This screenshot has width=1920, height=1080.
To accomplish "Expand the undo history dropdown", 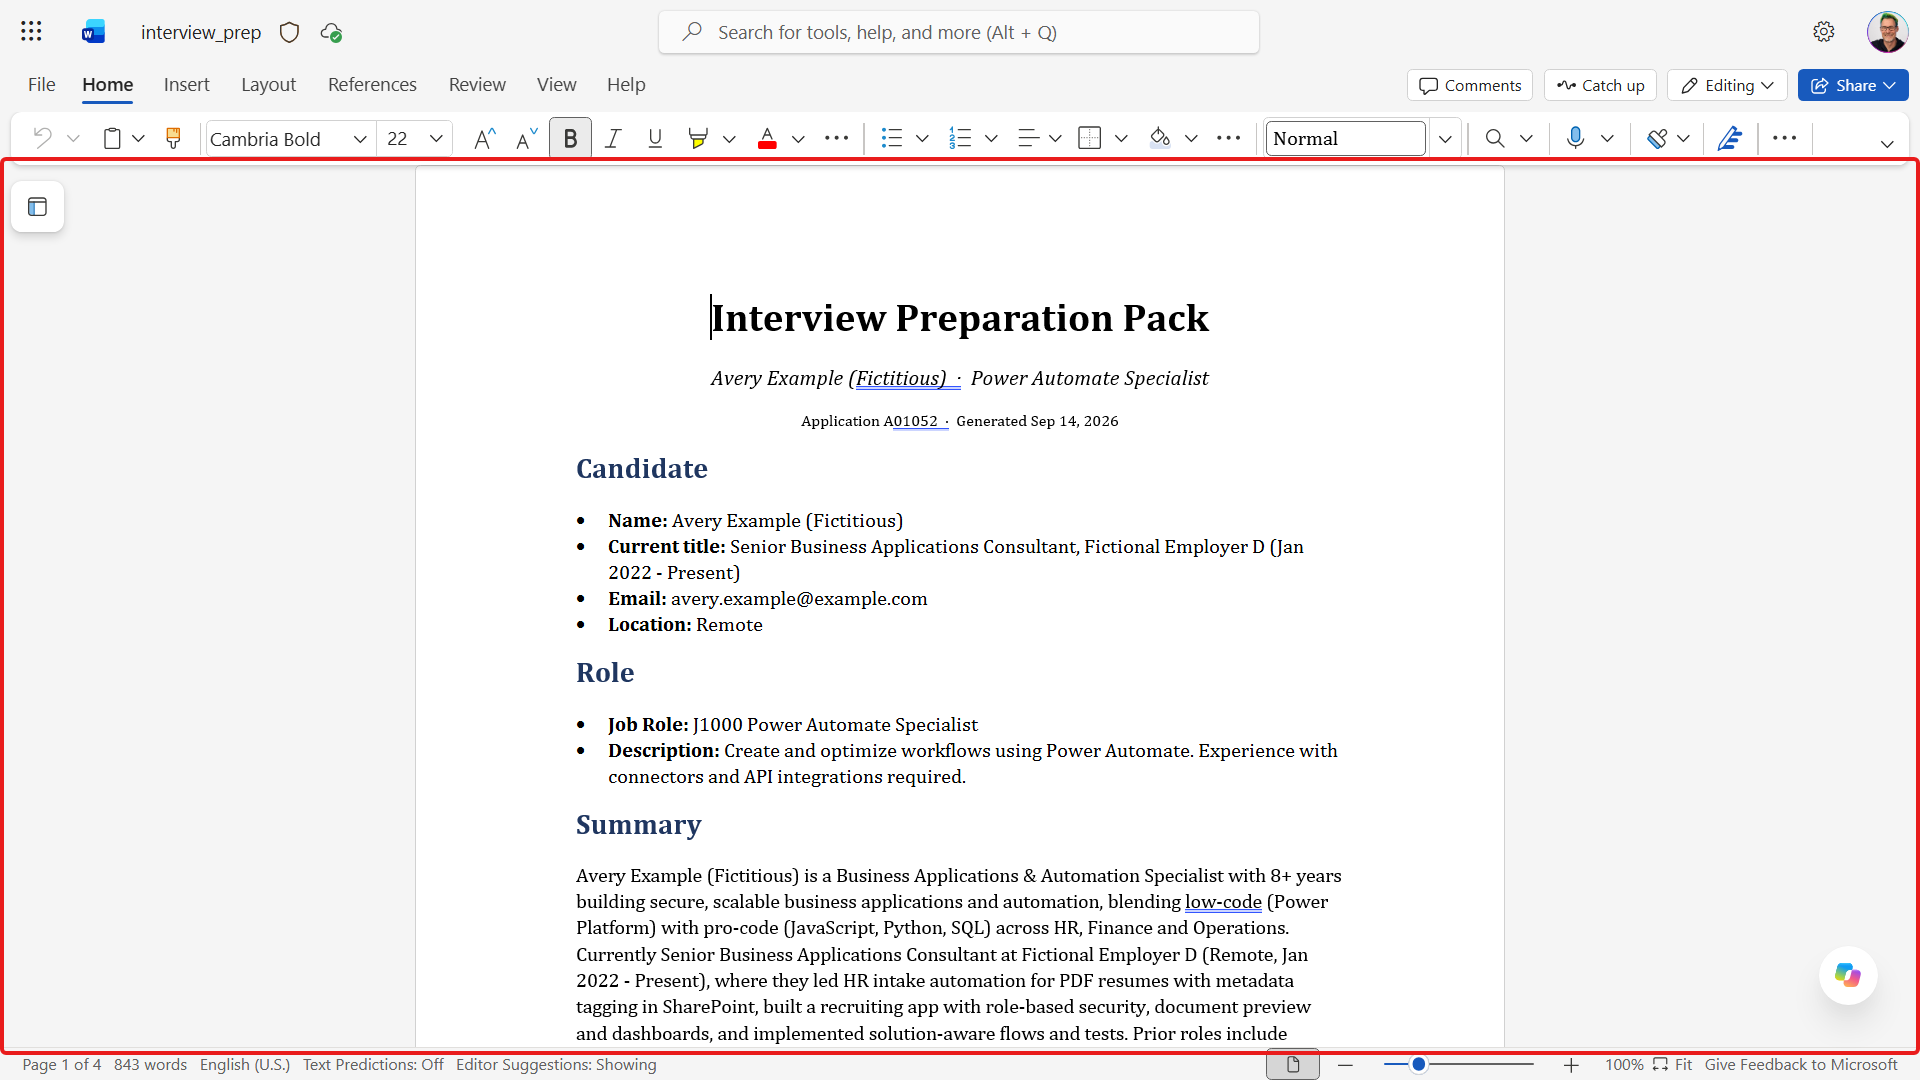I will (x=73, y=138).
